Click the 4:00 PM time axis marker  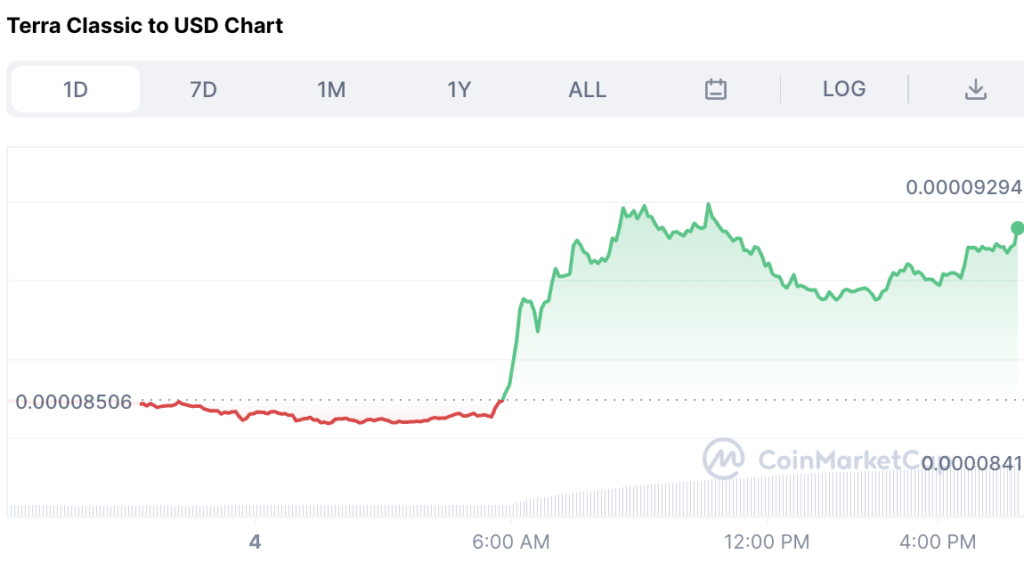pyautogui.click(x=938, y=541)
